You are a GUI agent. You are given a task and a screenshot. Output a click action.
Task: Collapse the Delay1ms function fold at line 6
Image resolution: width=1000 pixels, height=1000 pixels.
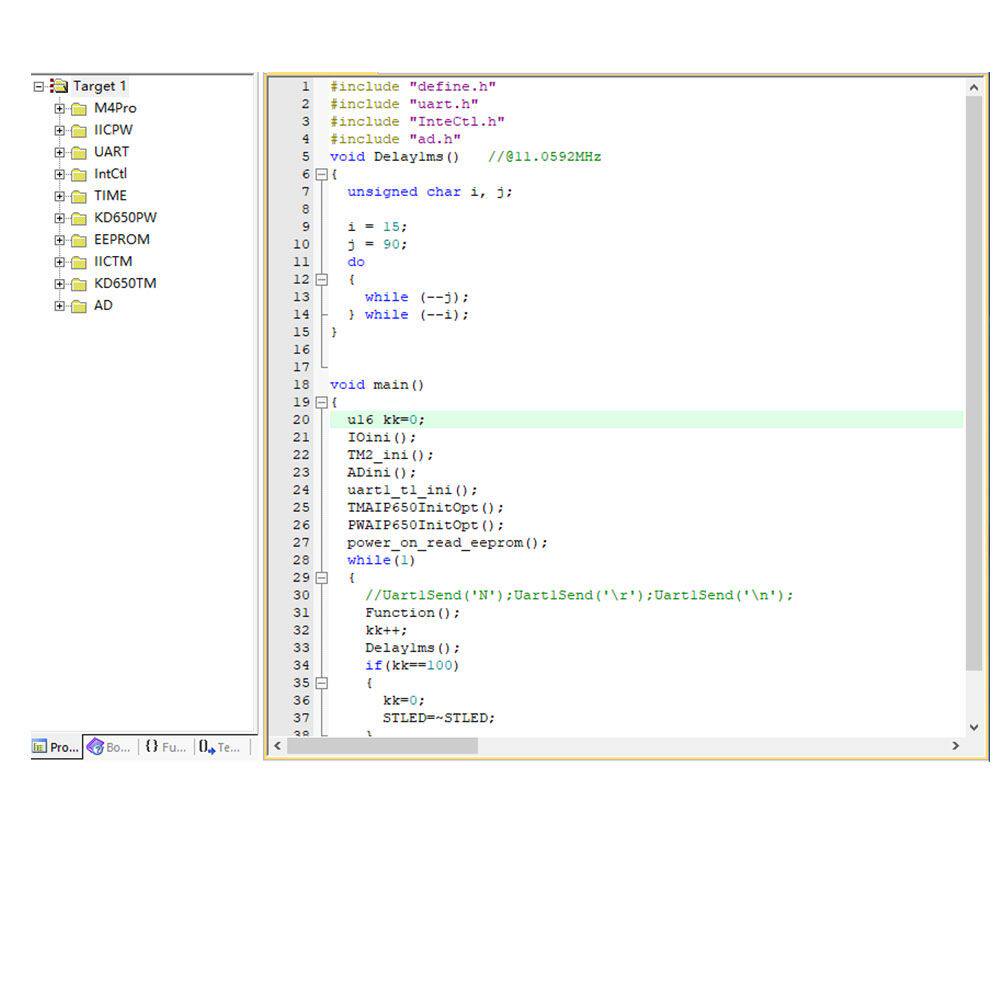tap(322, 175)
